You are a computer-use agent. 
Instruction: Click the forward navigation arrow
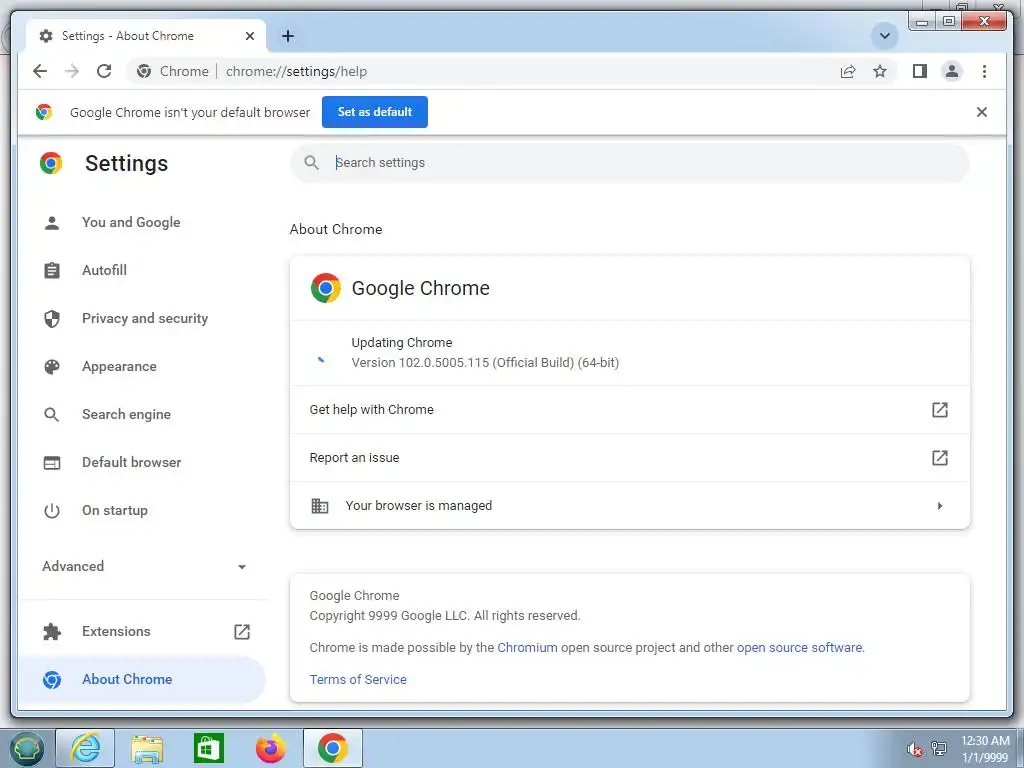click(x=72, y=71)
